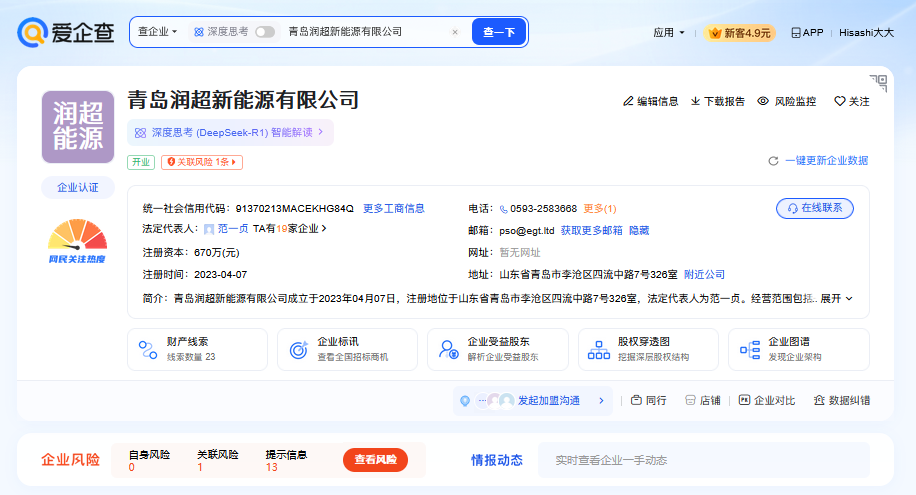Click the 实时查看企业一手动态 field

click(704, 461)
